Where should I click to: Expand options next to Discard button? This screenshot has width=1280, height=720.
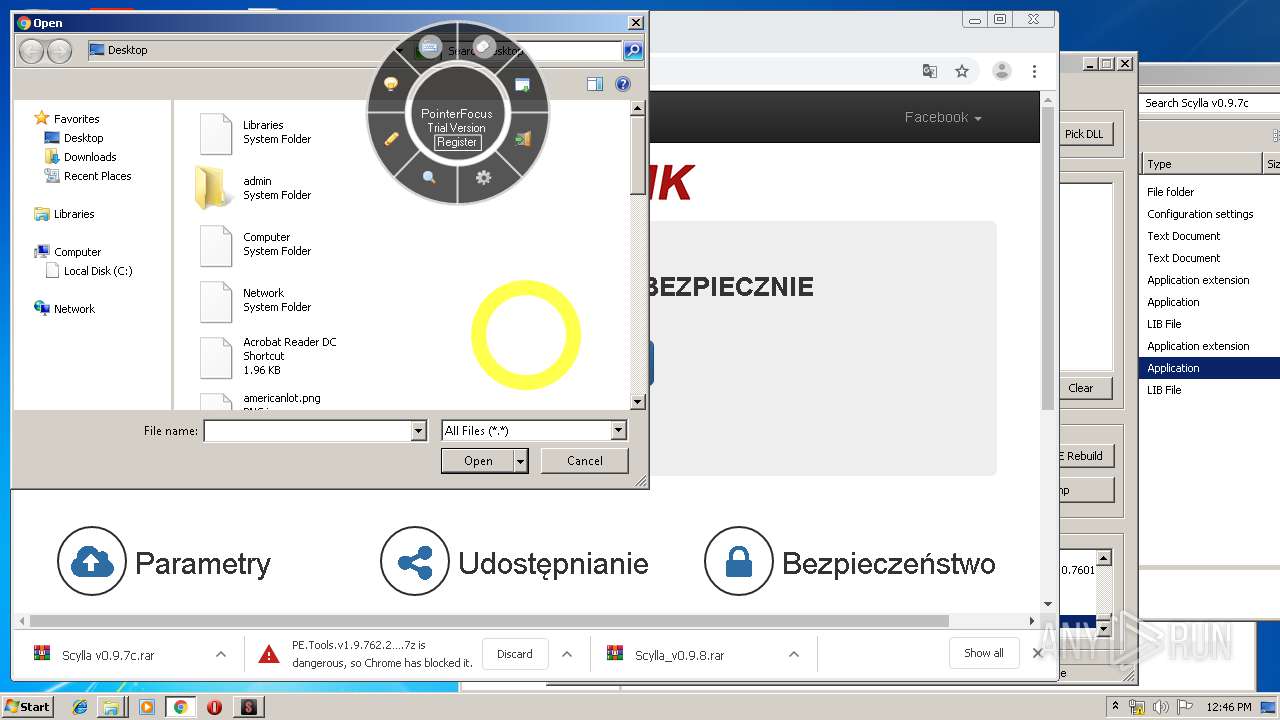567,655
